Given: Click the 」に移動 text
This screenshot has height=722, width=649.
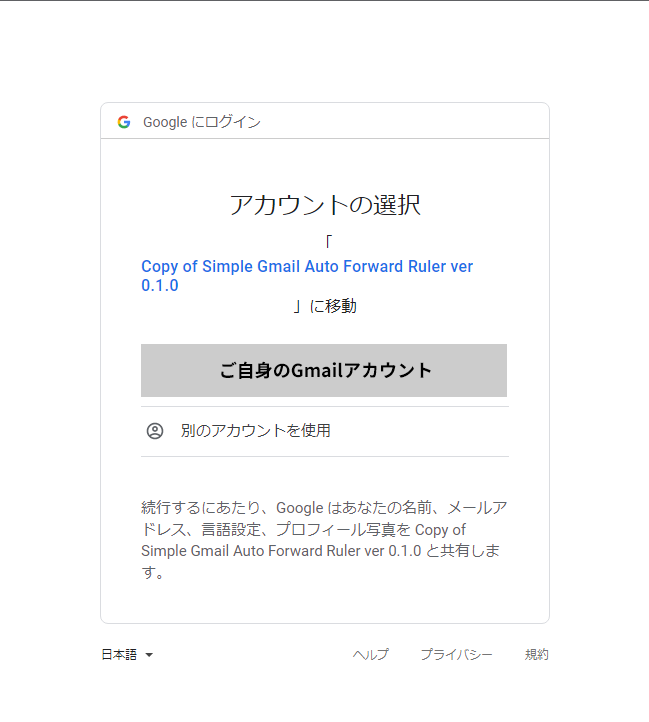Looking at the screenshot, I should [x=325, y=307].
